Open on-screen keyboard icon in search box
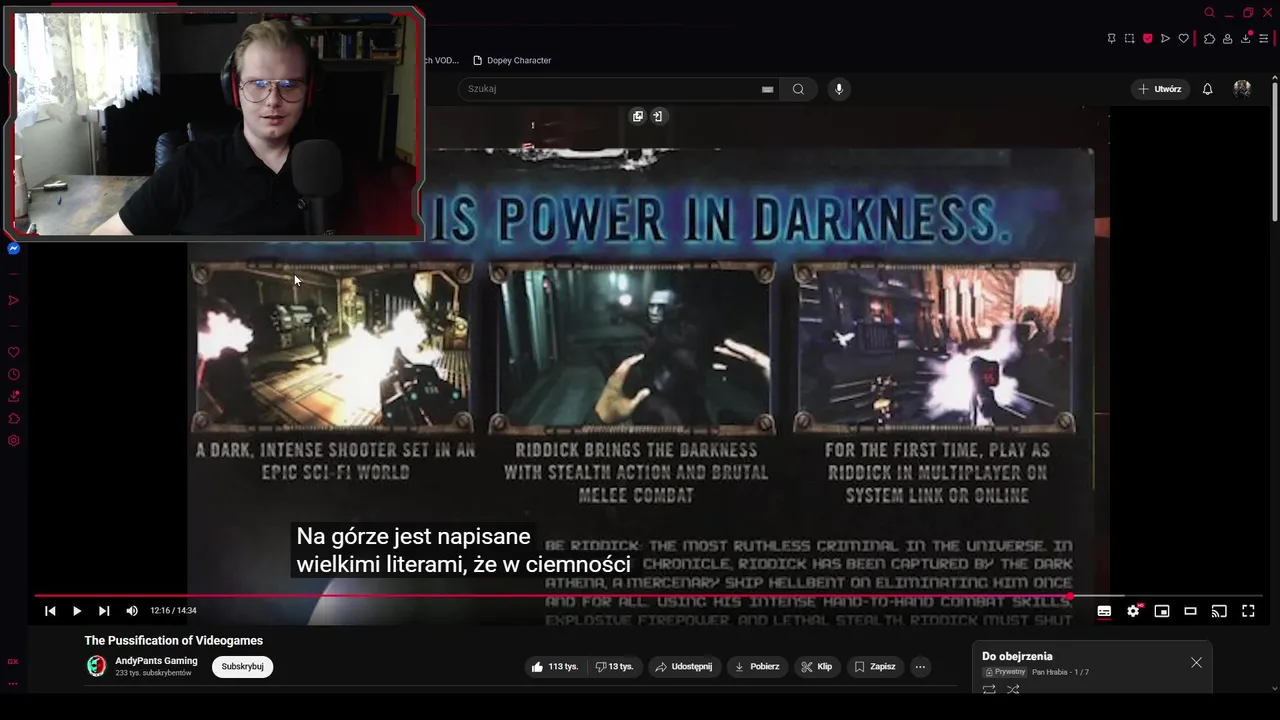The image size is (1280, 720). 767,89
